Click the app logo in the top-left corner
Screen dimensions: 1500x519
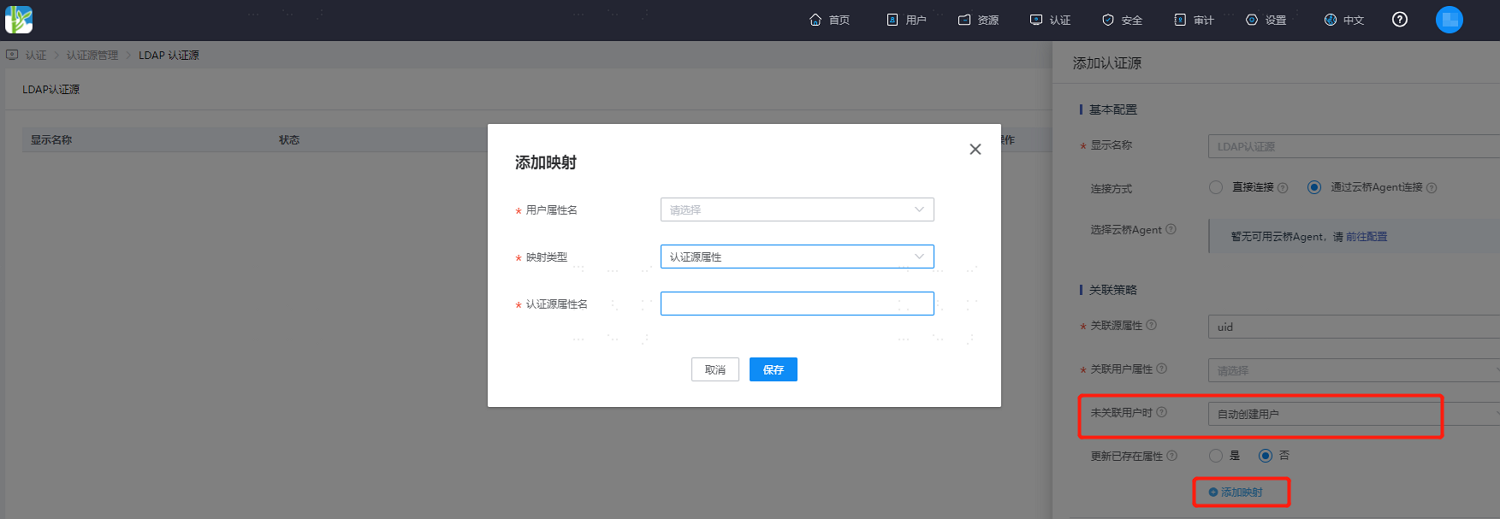click(x=19, y=19)
